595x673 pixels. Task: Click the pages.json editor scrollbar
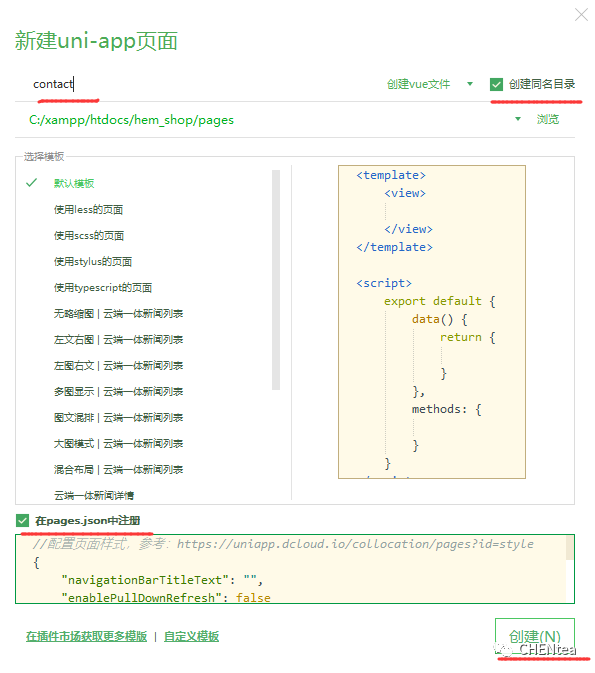569,548
